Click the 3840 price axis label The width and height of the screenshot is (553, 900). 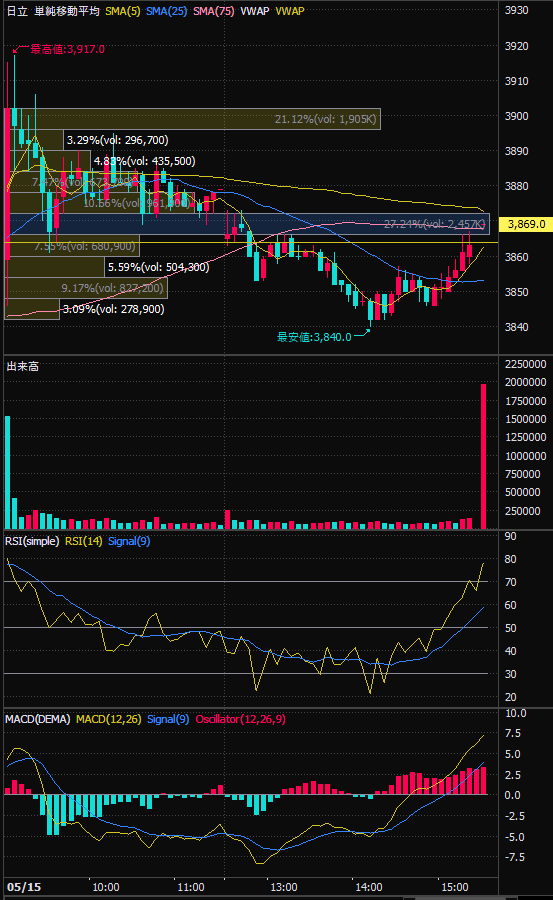(516, 327)
